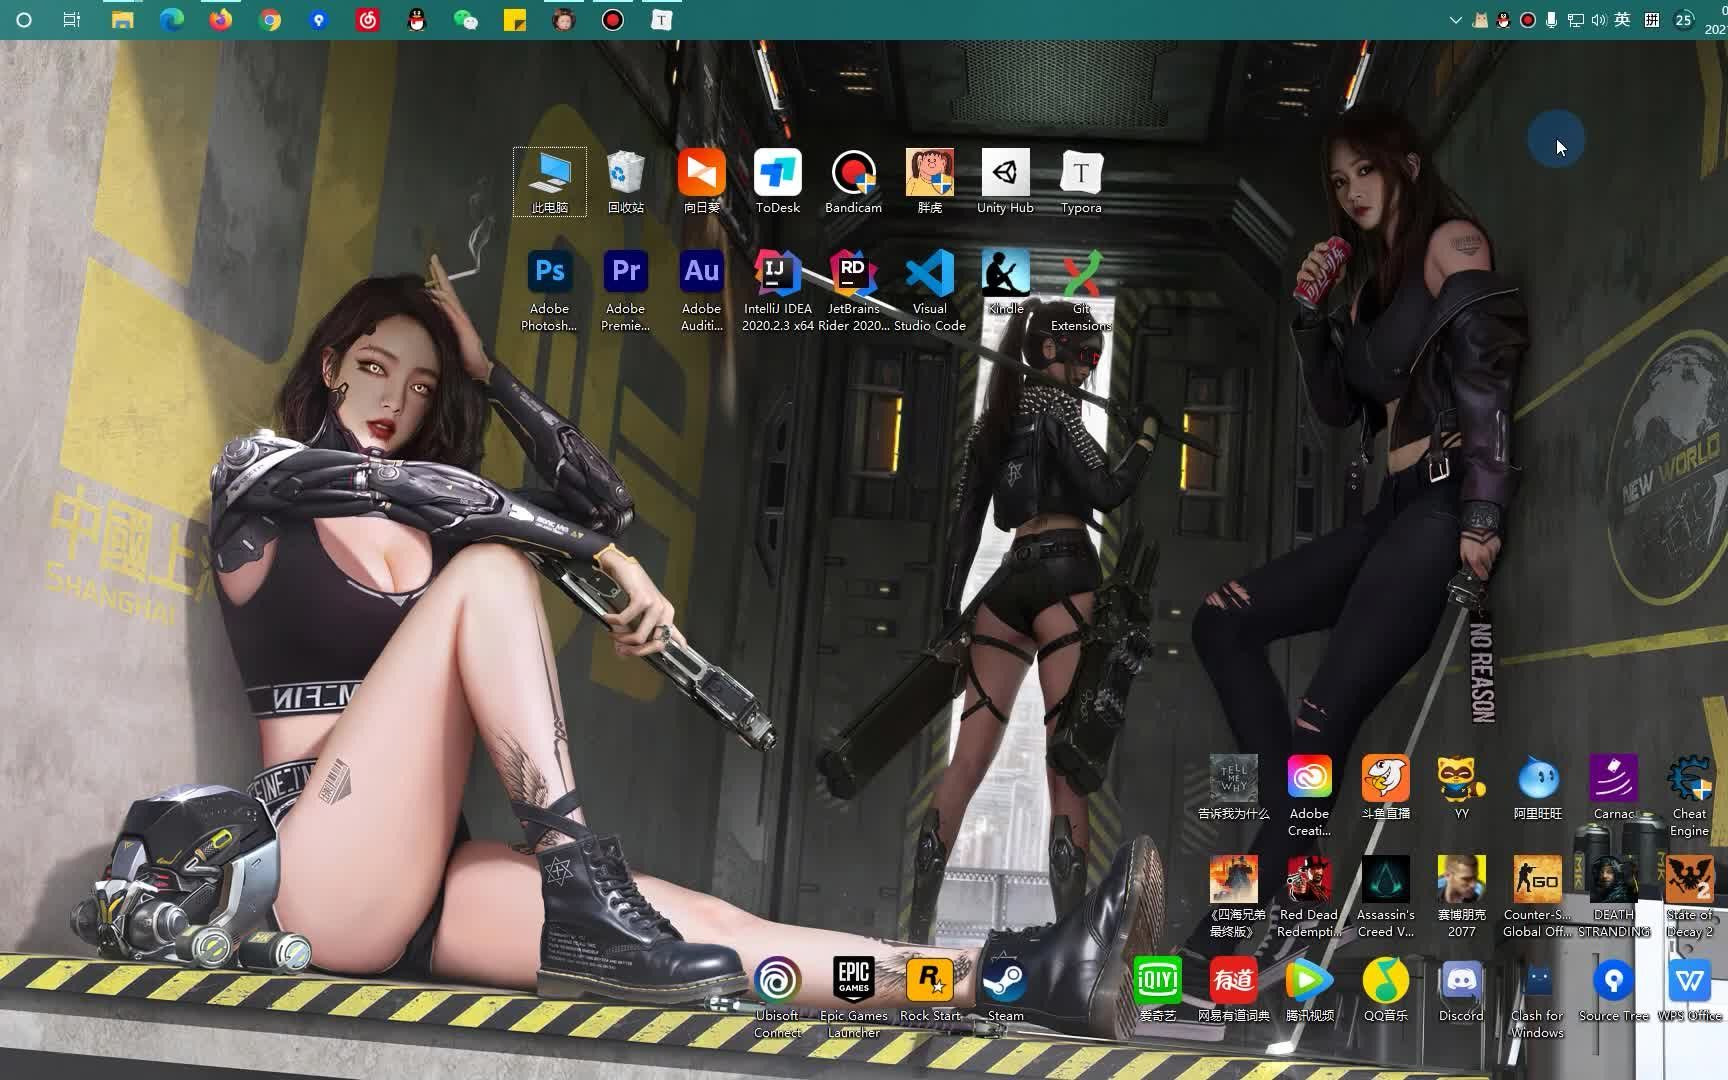
Task: Launch the 向日葵 remote control shortcut
Action: (702, 182)
